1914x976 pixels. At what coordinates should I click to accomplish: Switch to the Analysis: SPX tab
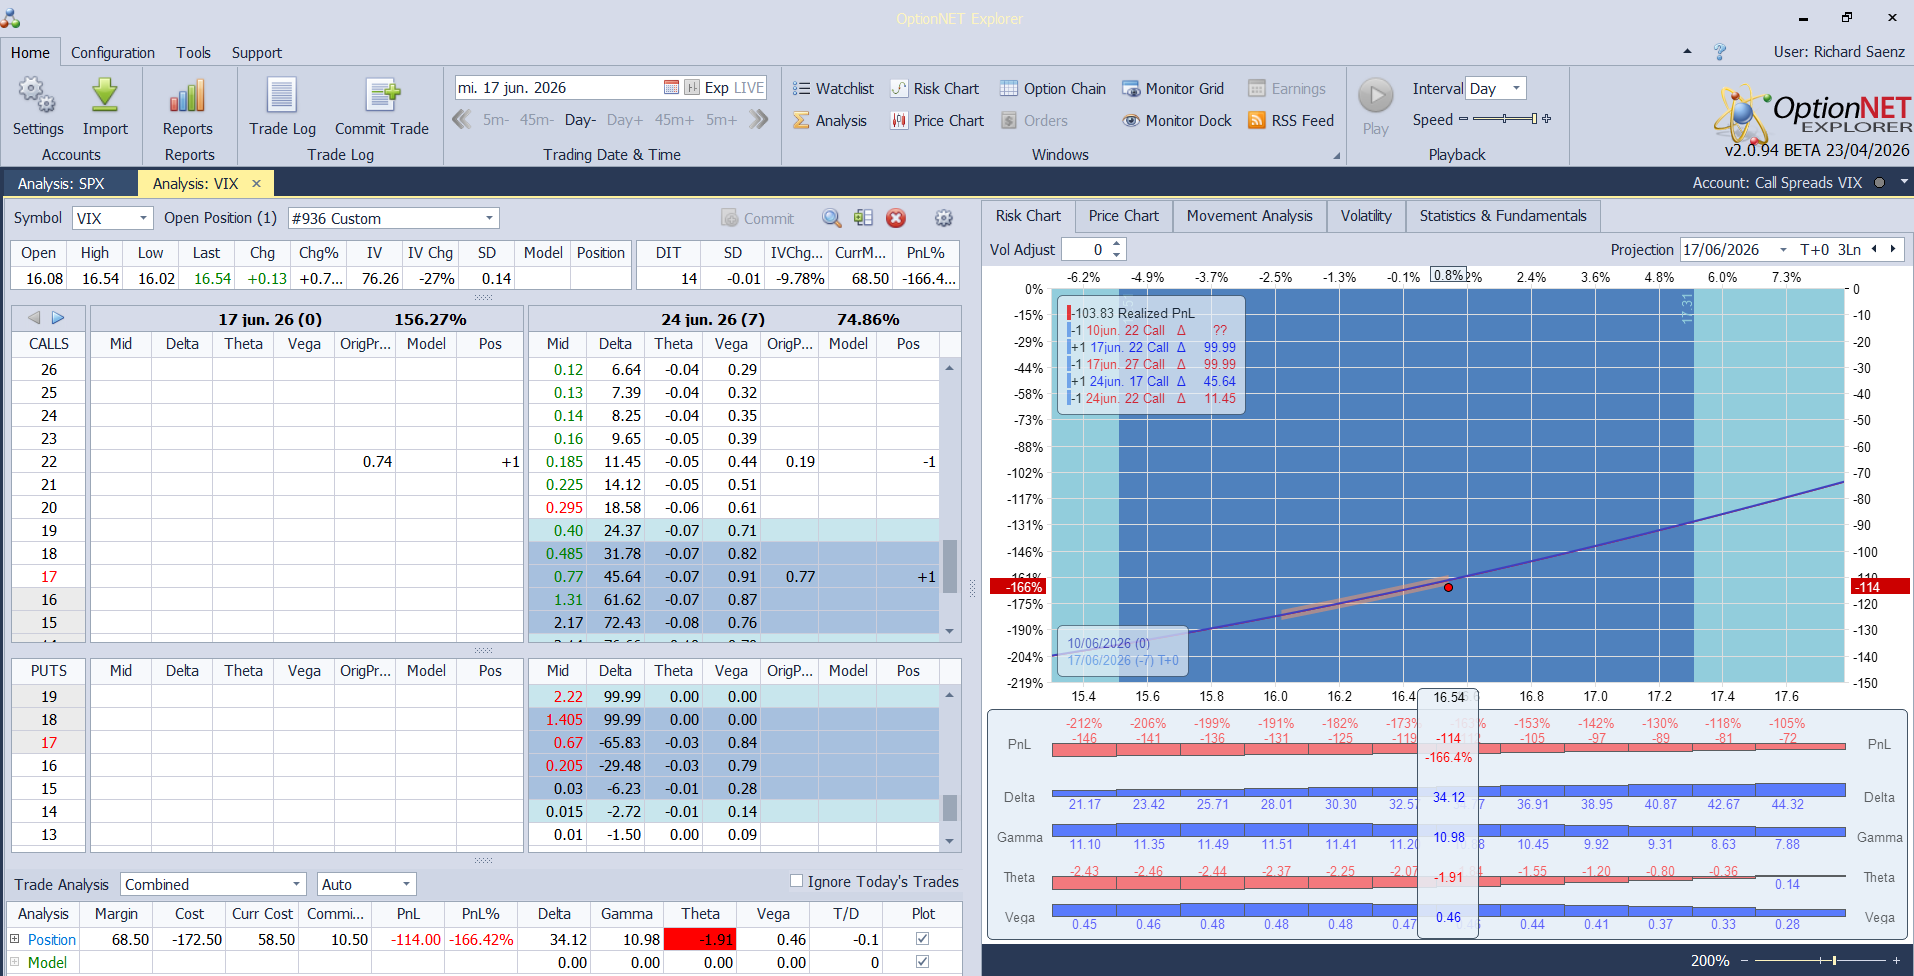[x=62, y=184]
